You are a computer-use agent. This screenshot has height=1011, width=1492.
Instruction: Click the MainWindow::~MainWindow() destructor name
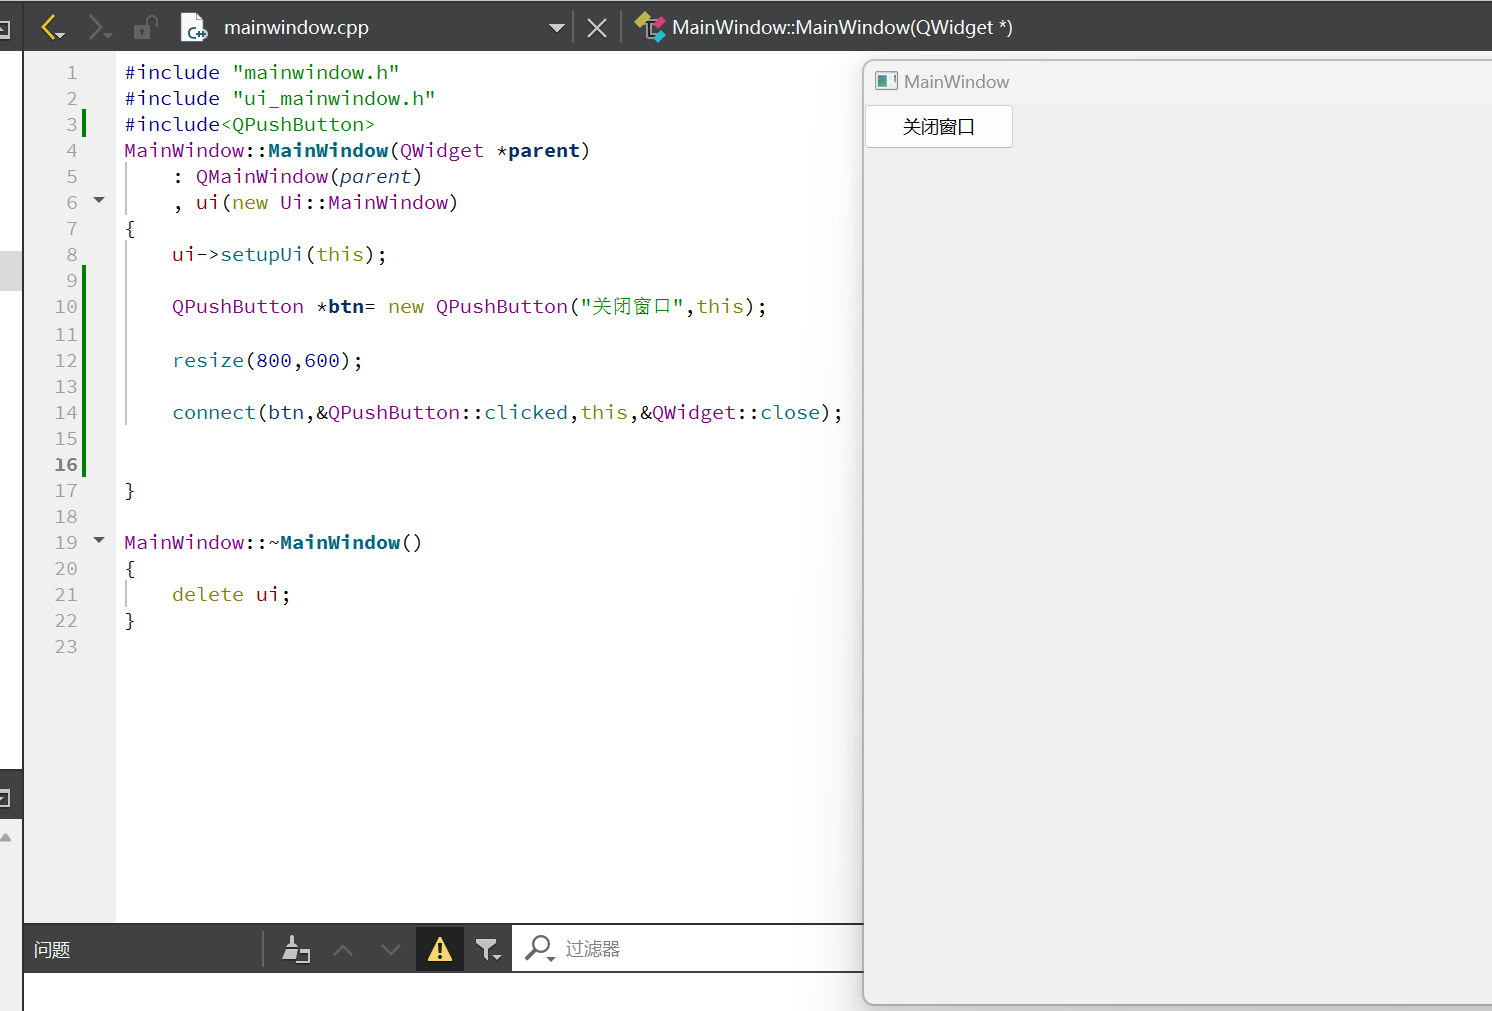click(273, 542)
